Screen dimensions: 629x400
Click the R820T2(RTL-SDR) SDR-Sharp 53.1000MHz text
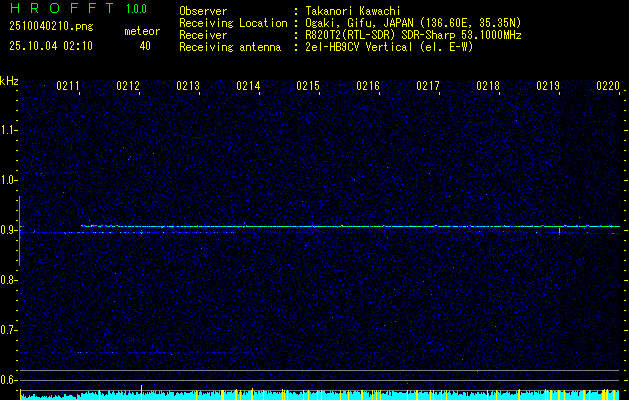[x=413, y=35]
